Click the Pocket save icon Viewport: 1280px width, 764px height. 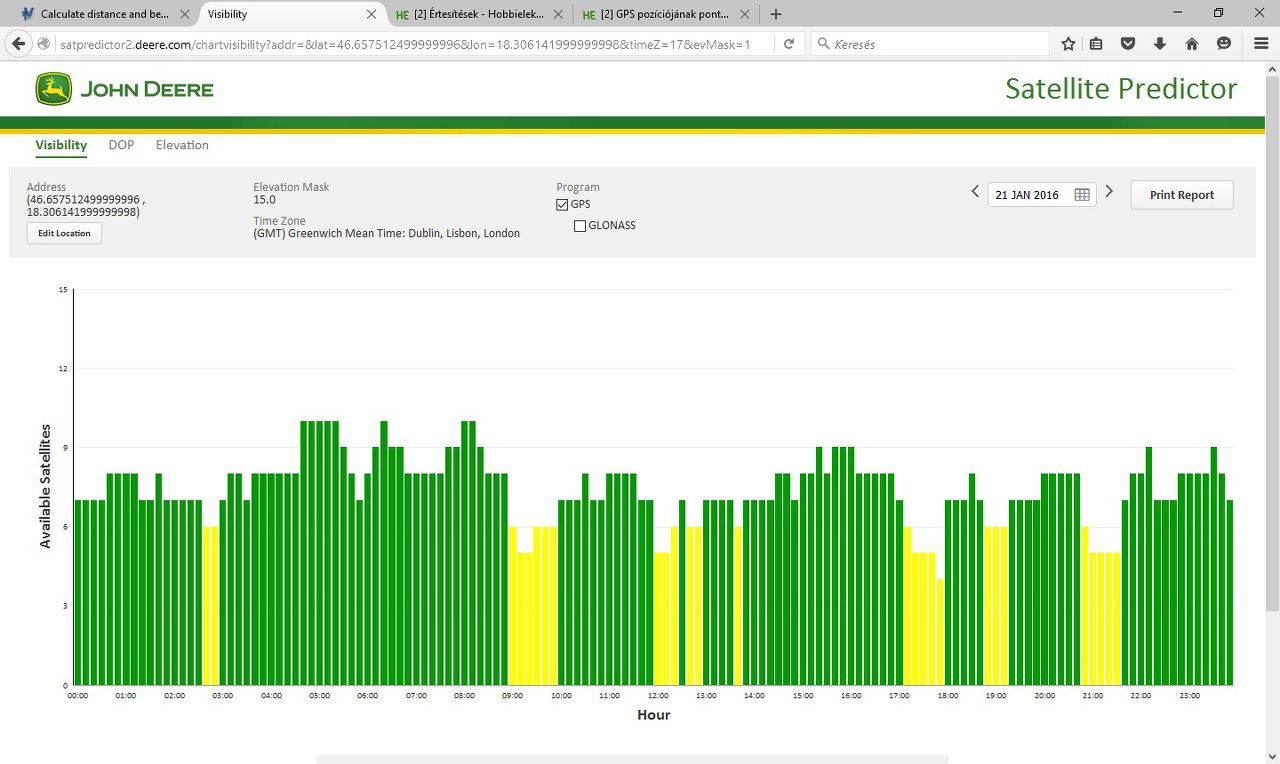tap(1128, 44)
